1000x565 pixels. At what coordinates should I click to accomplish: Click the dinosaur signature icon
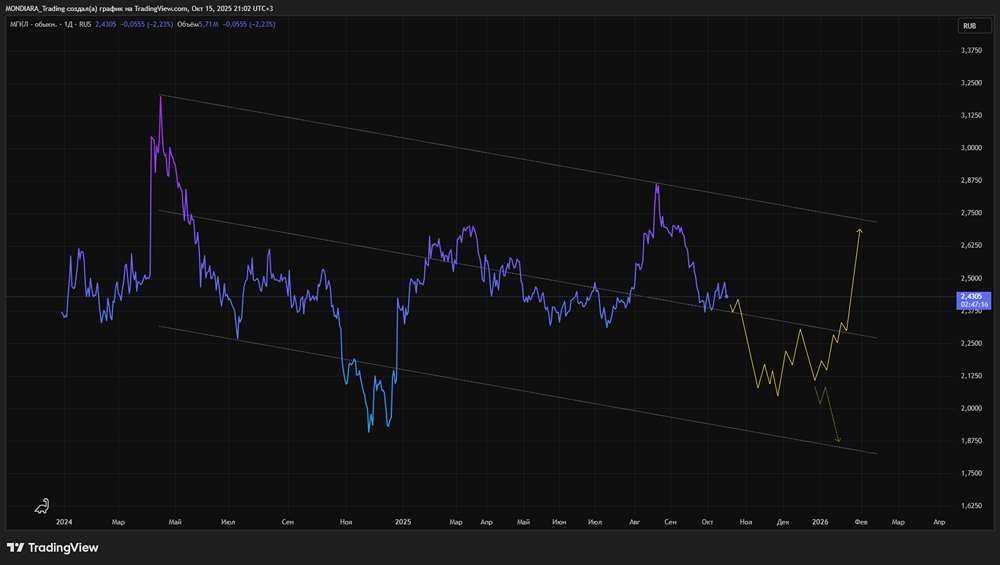tap(42, 506)
